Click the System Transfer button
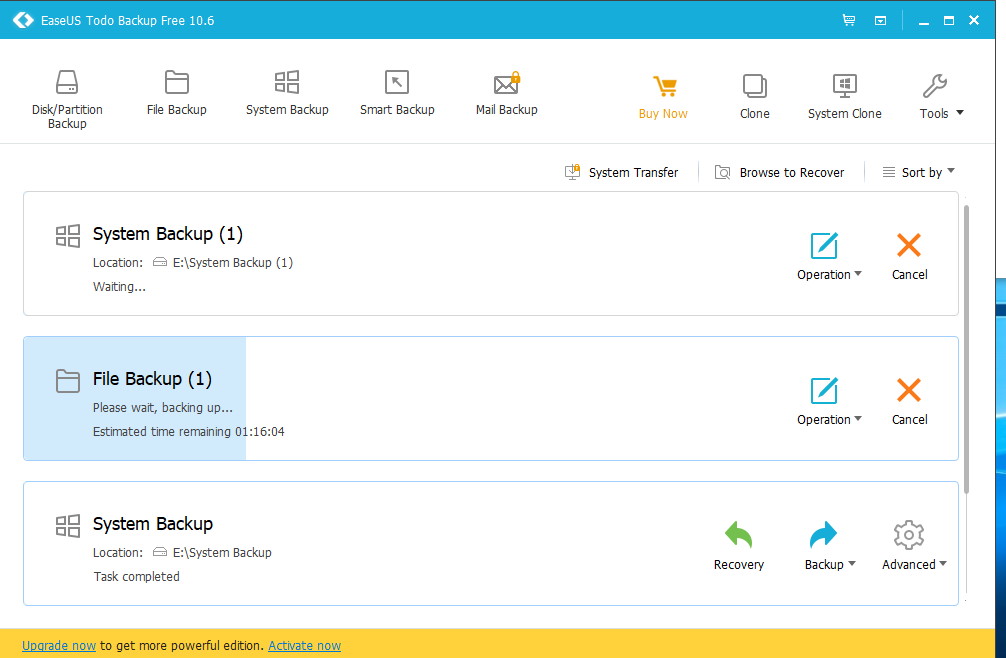The image size is (1006, 658). coord(621,173)
